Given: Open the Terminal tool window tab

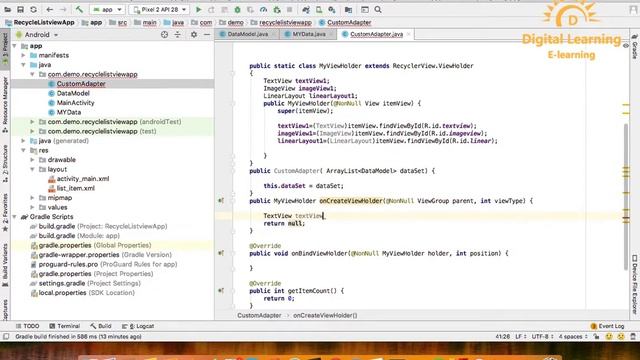Looking at the screenshot, I should click(x=64, y=326).
